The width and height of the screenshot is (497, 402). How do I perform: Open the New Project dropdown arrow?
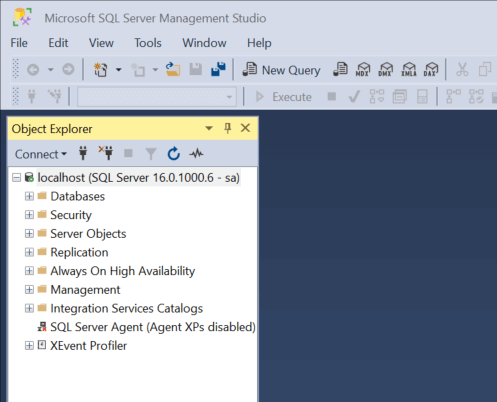[x=118, y=70]
